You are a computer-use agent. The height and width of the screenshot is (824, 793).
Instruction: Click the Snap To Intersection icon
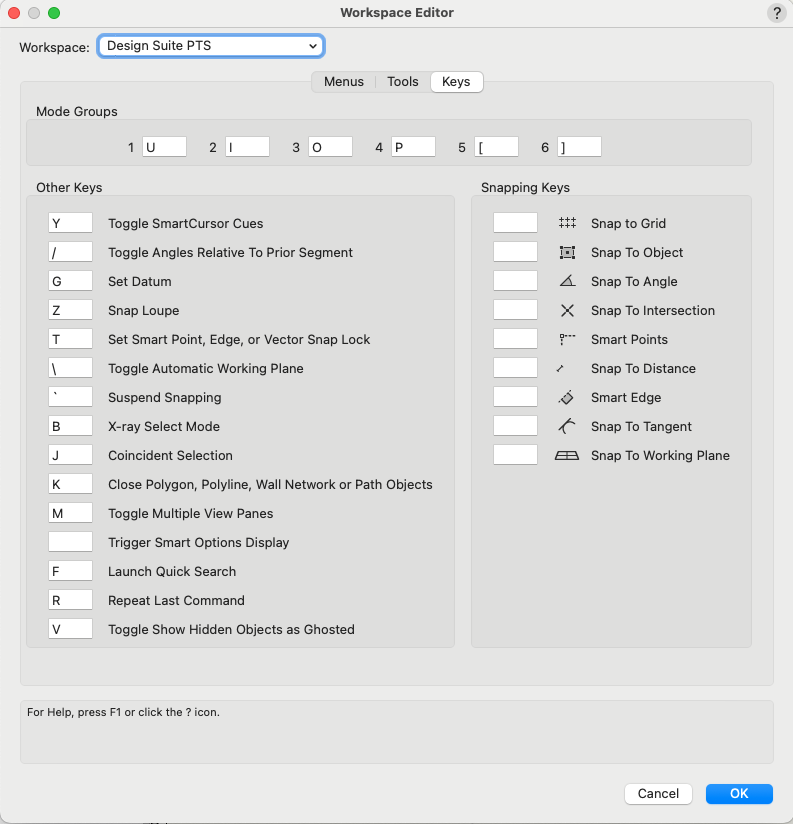pos(568,310)
